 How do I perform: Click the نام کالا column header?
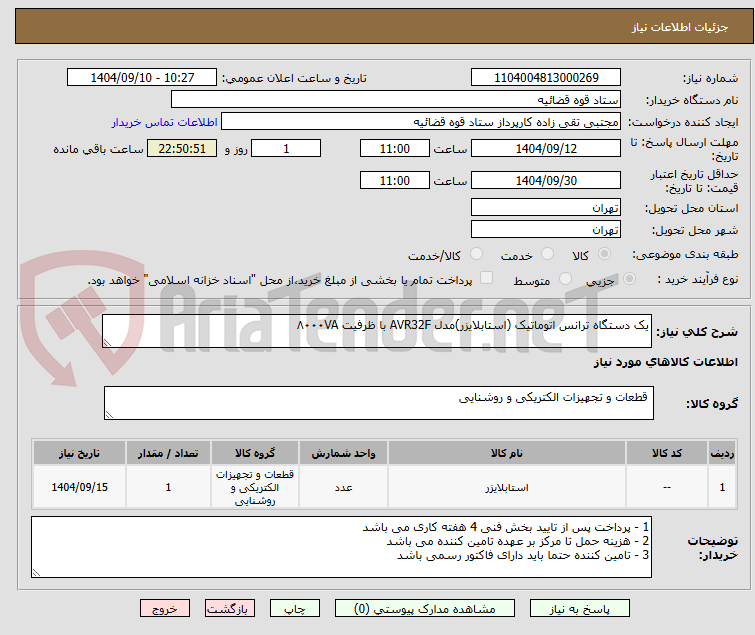pos(507,453)
